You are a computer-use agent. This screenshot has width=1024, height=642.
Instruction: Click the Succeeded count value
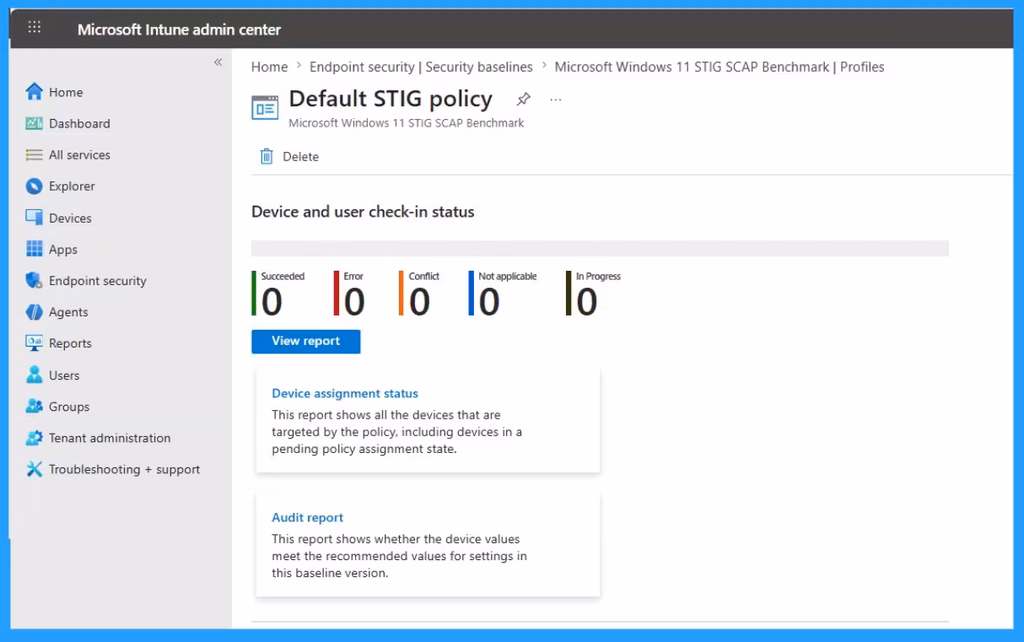point(272,302)
